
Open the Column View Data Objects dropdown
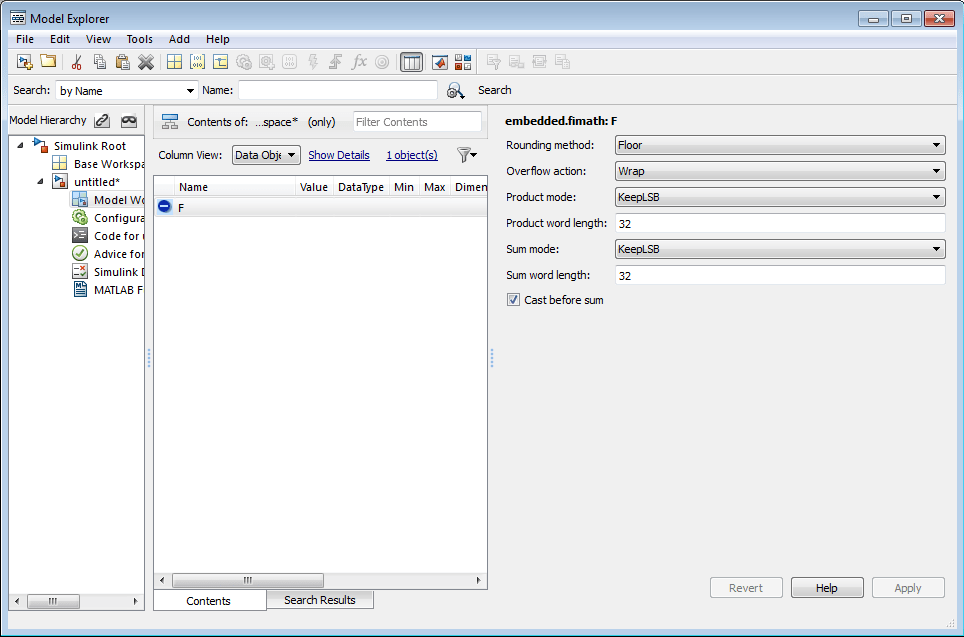pos(266,155)
